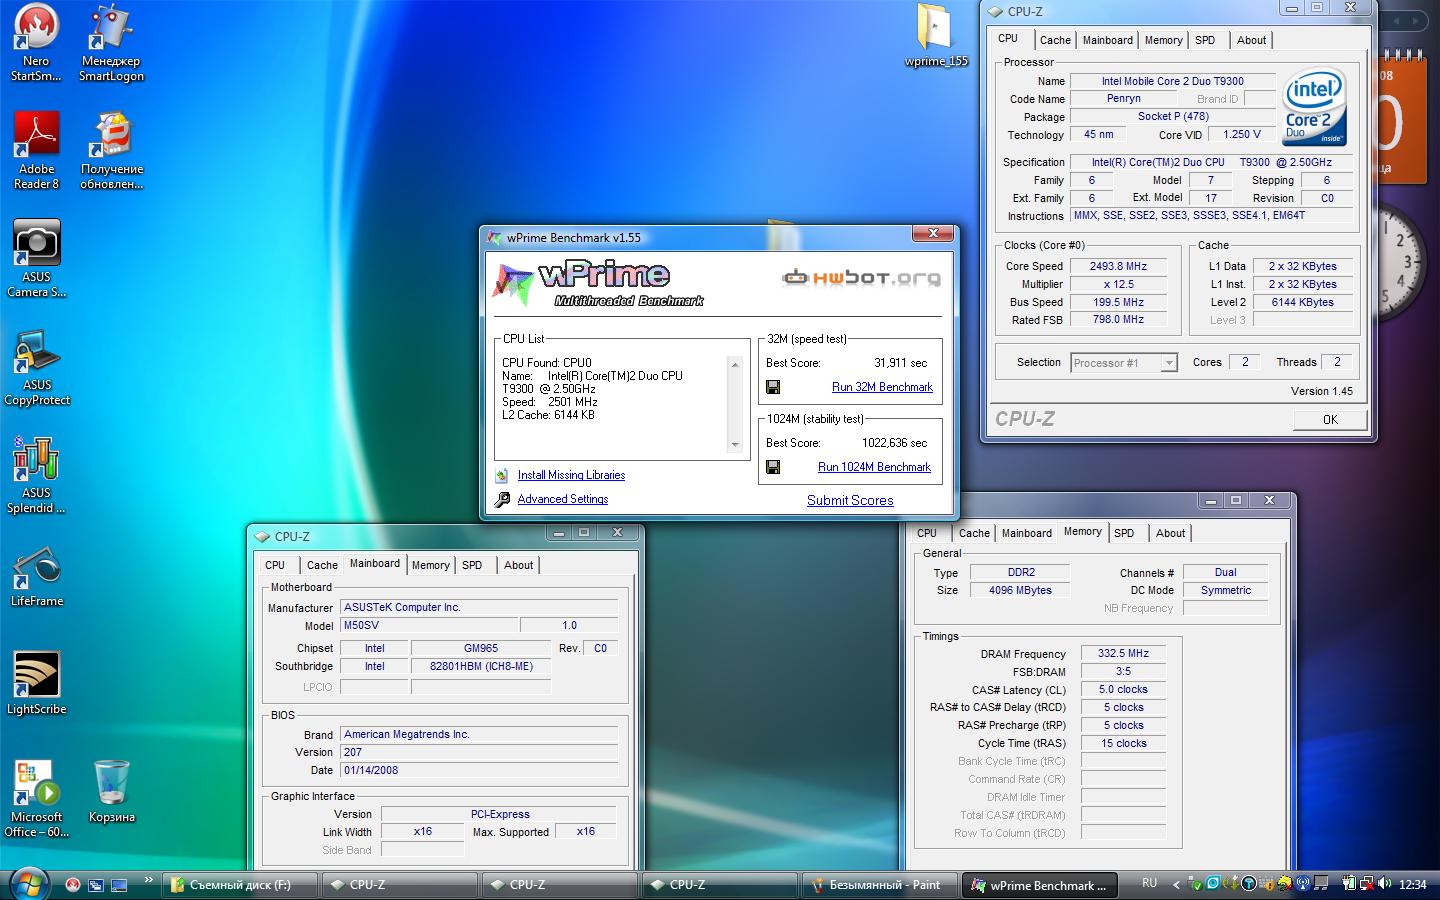Click the floppy save icon beside Run 1024M Benchmark
The image size is (1440, 900).
(x=773, y=467)
